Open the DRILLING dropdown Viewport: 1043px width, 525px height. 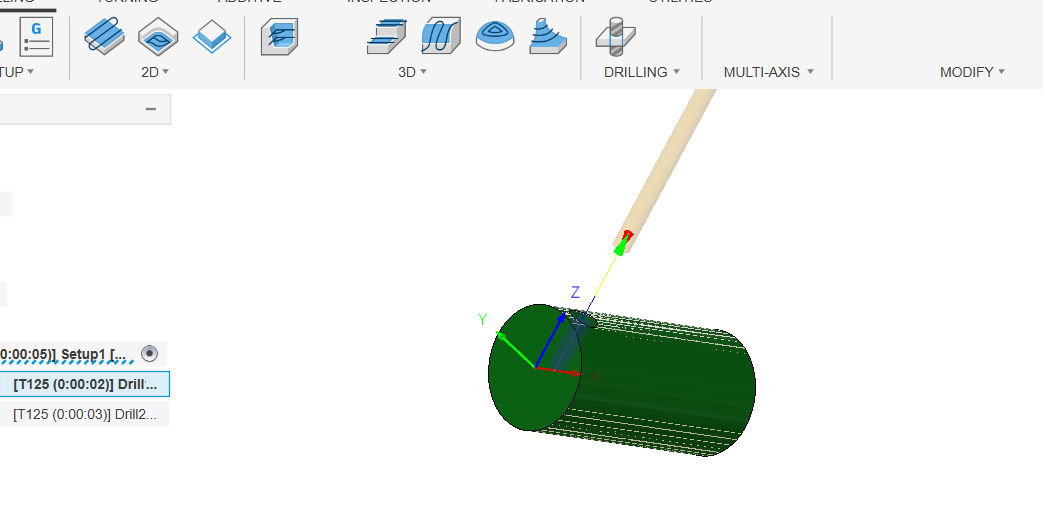click(x=642, y=72)
